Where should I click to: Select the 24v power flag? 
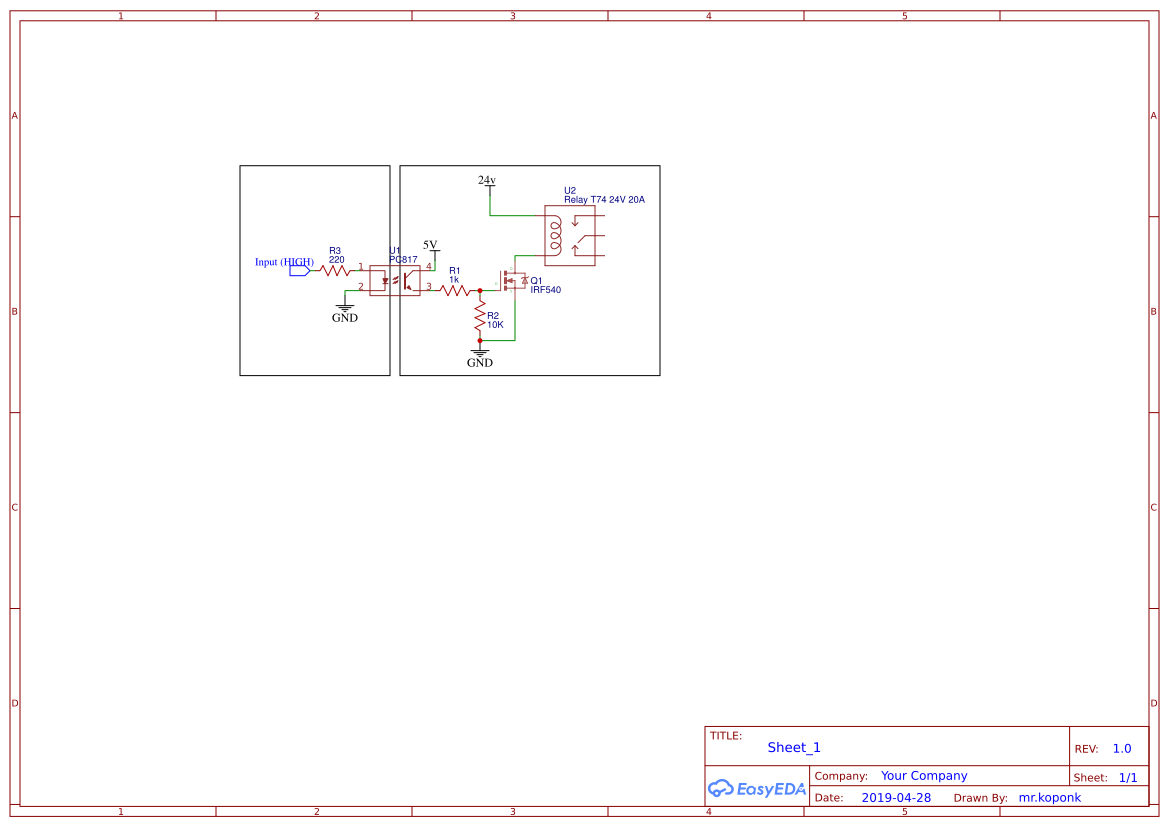click(x=489, y=181)
